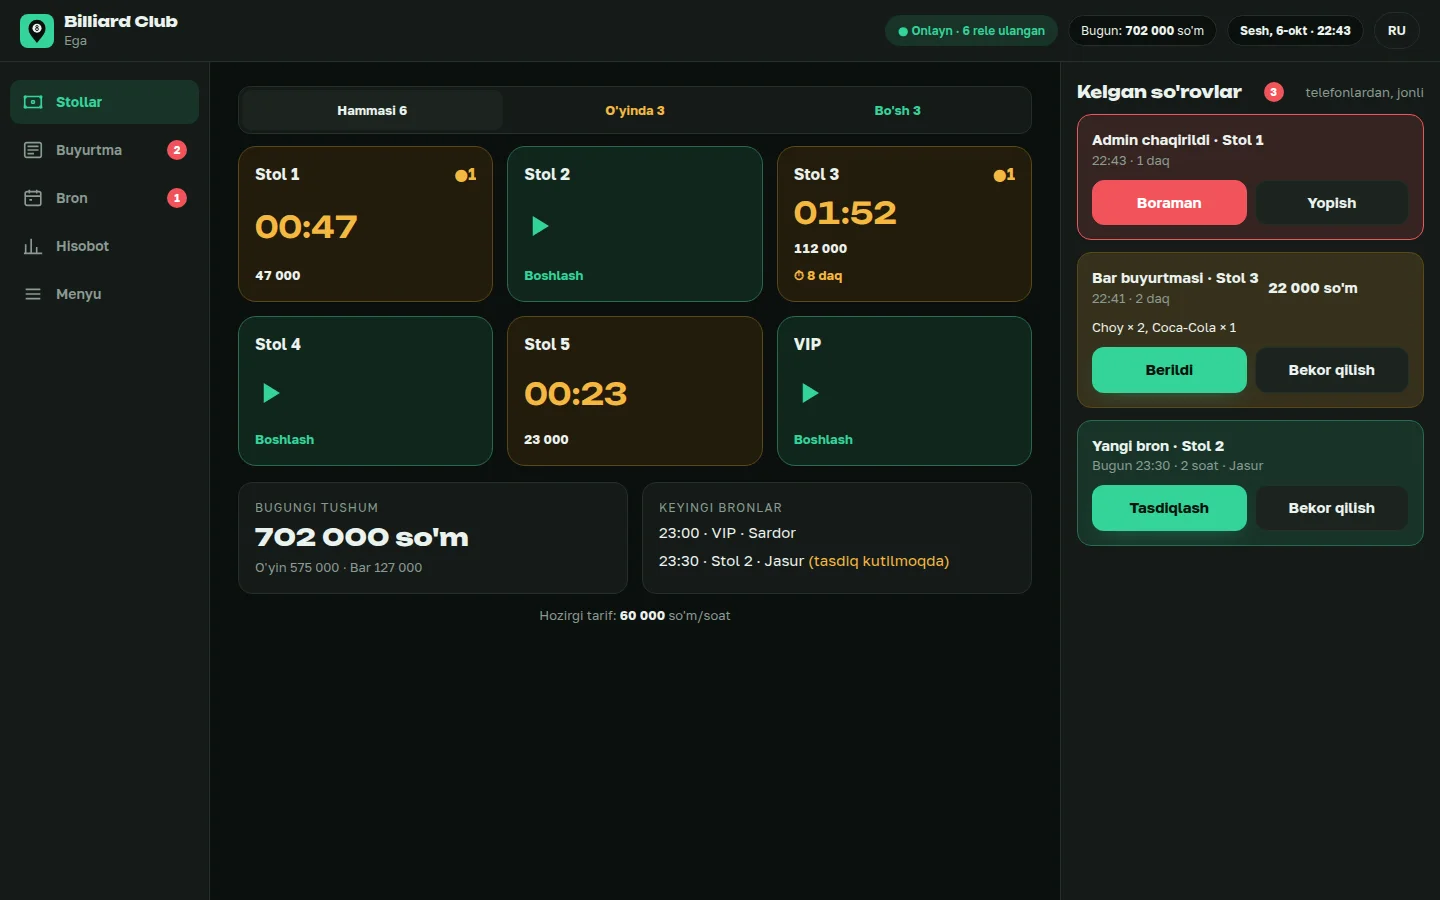Start Stol 4 with the play icon
This screenshot has width=1440, height=900.
(271, 393)
